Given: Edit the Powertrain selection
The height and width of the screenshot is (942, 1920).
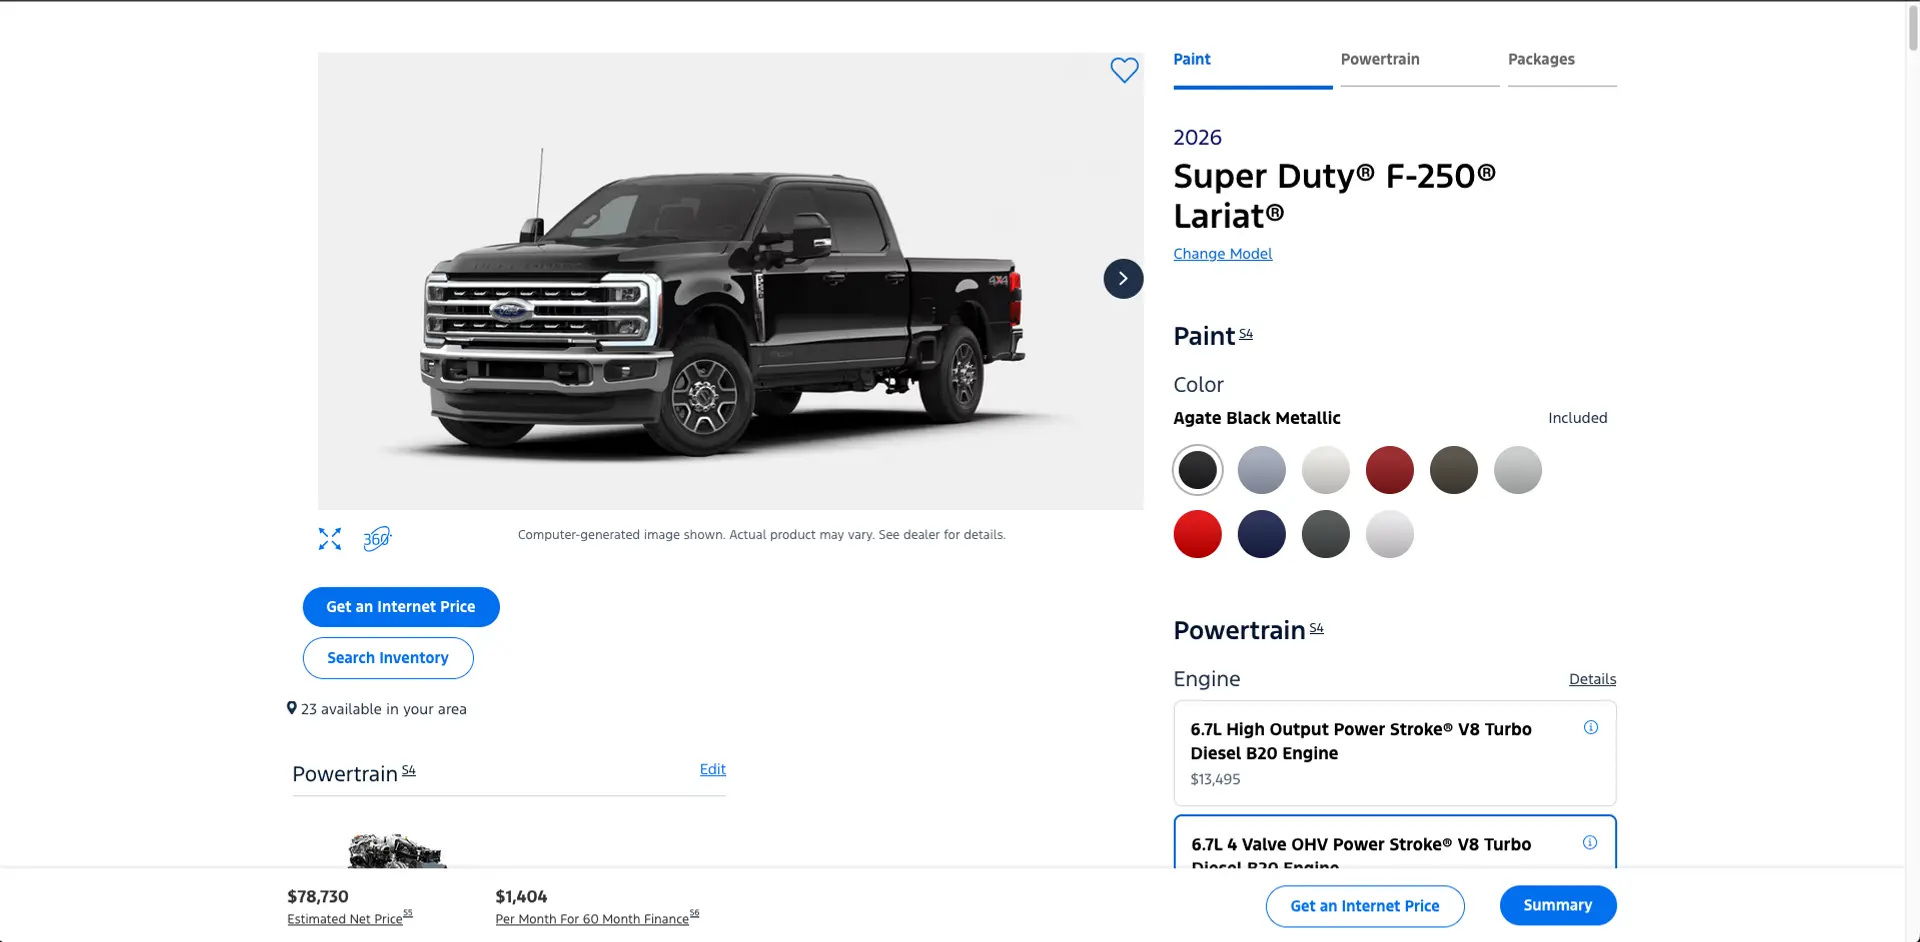Looking at the screenshot, I should click(712, 769).
